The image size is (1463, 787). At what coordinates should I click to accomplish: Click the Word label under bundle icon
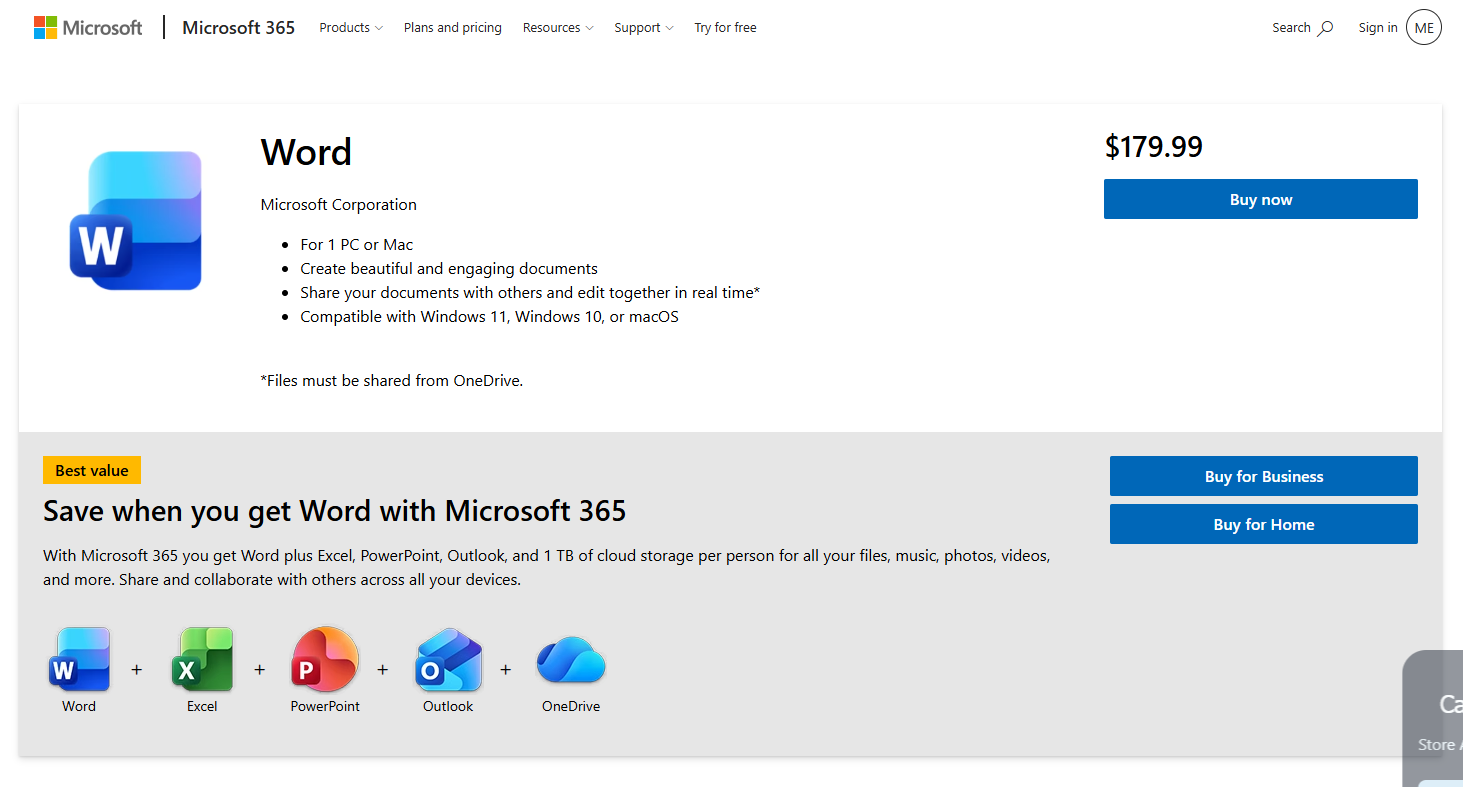click(x=79, y=706)
